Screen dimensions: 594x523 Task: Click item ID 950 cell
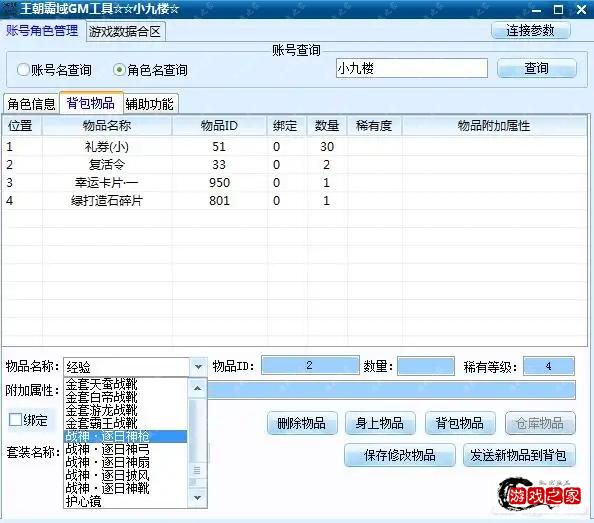(219, 183)
